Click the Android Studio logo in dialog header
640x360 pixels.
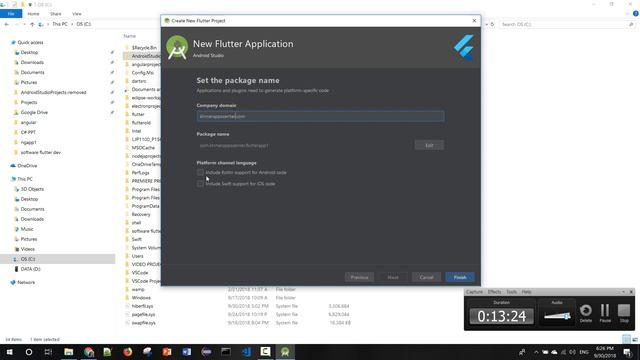(x=177, y=47)
